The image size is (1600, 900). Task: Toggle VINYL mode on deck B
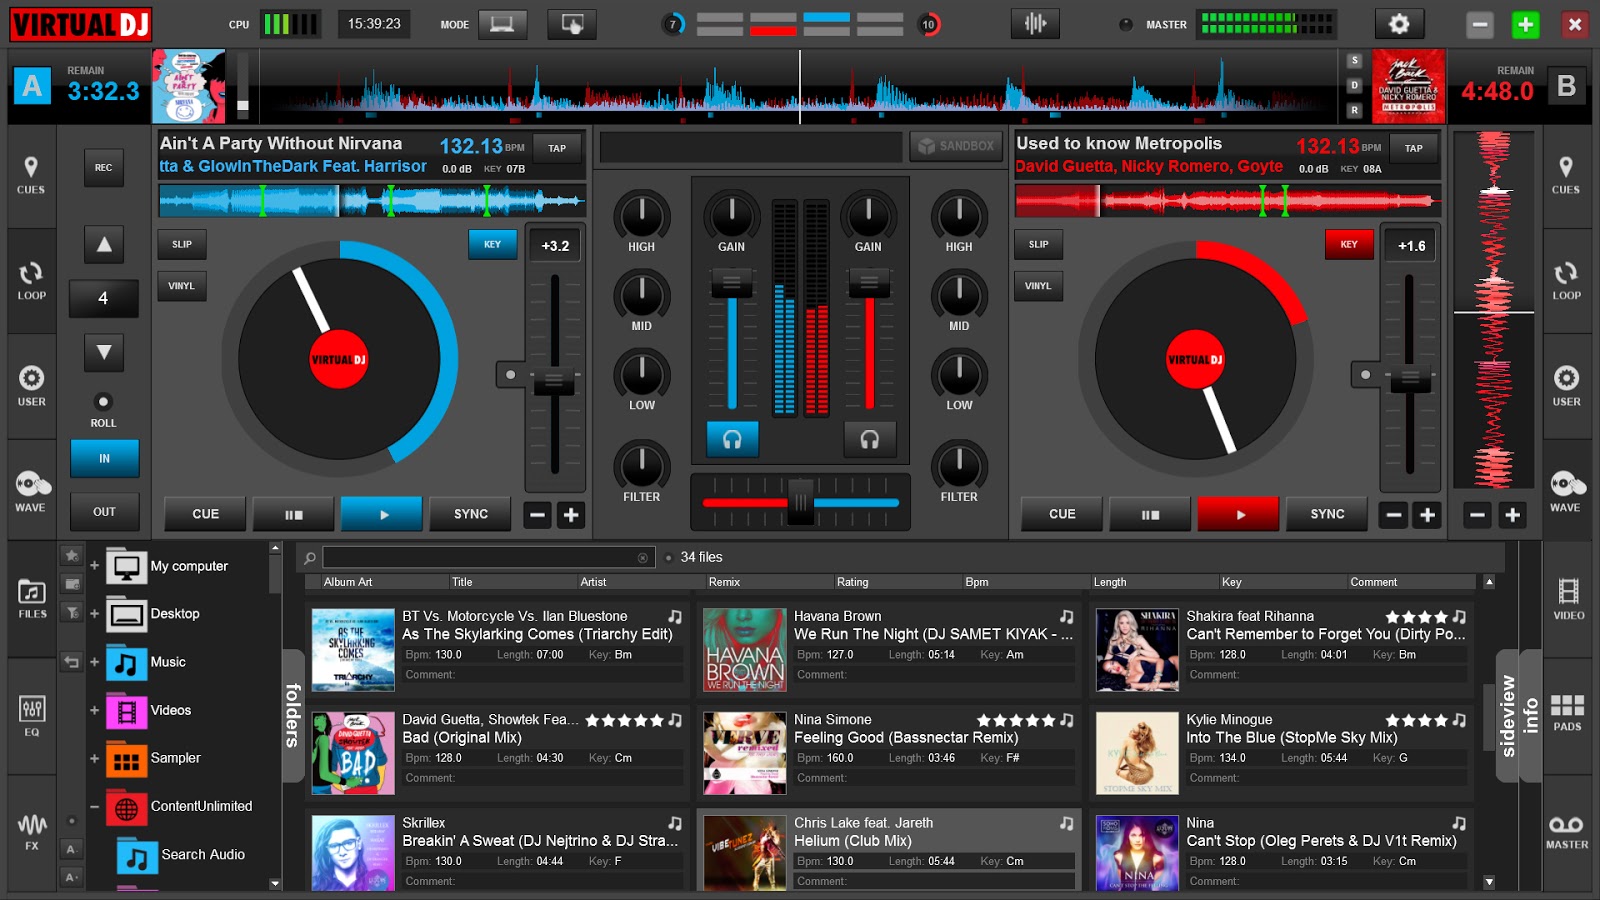1038,287
